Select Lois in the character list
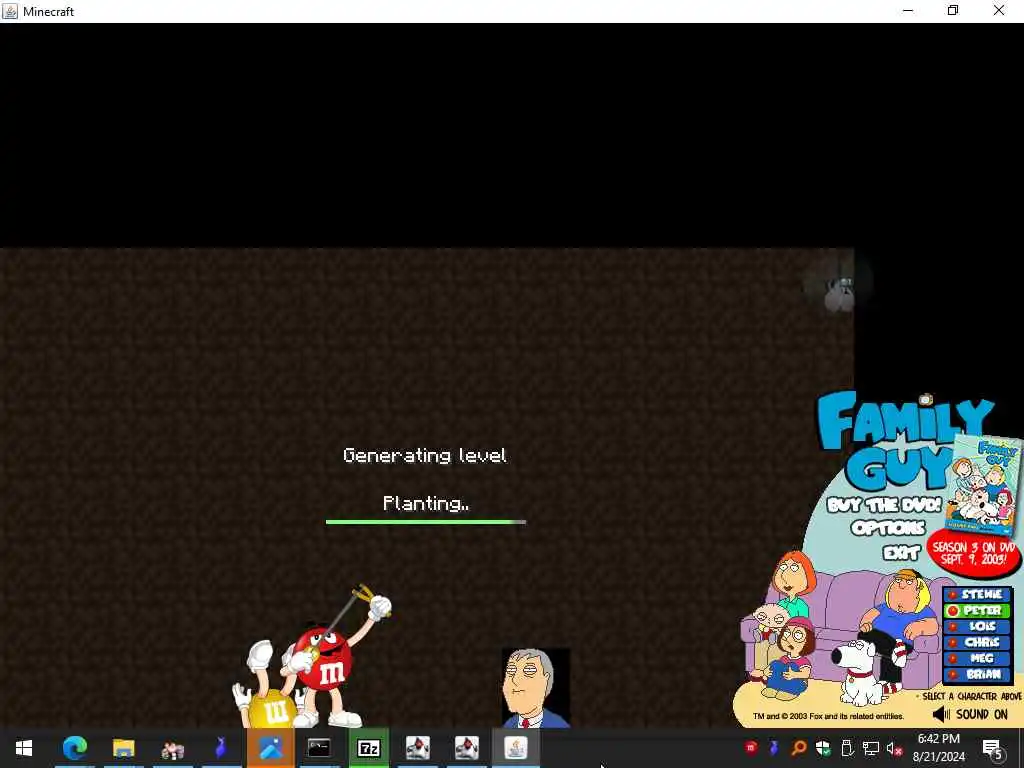1024x768 pixels. coord(977,626)
